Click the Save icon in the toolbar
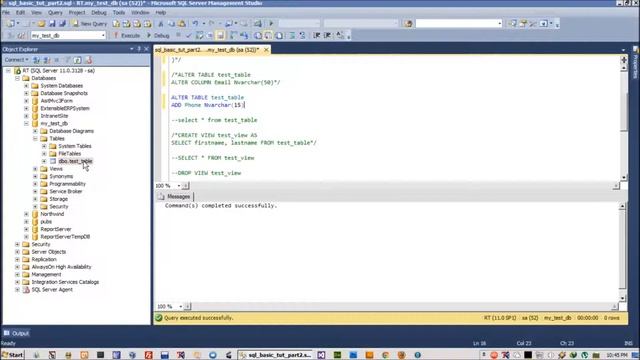 click(x=52, y=24)
